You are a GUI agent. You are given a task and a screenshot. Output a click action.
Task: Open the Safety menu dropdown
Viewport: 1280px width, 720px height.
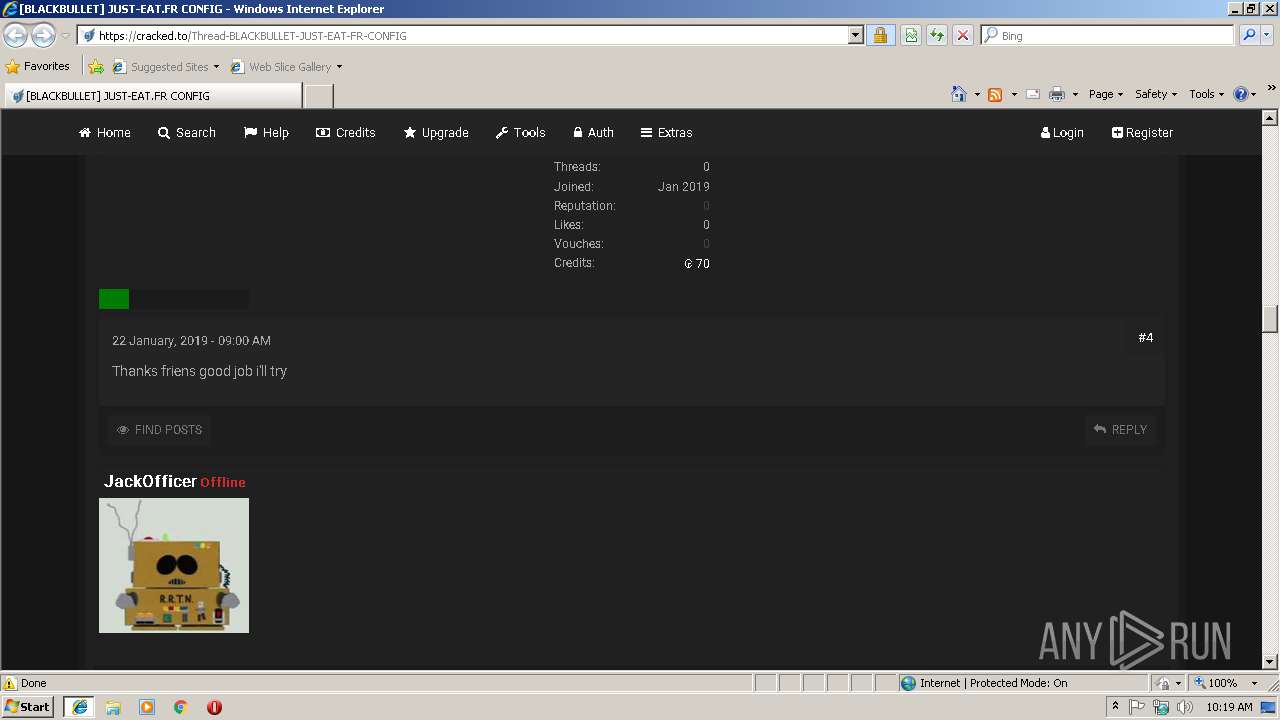point(1156,94)
